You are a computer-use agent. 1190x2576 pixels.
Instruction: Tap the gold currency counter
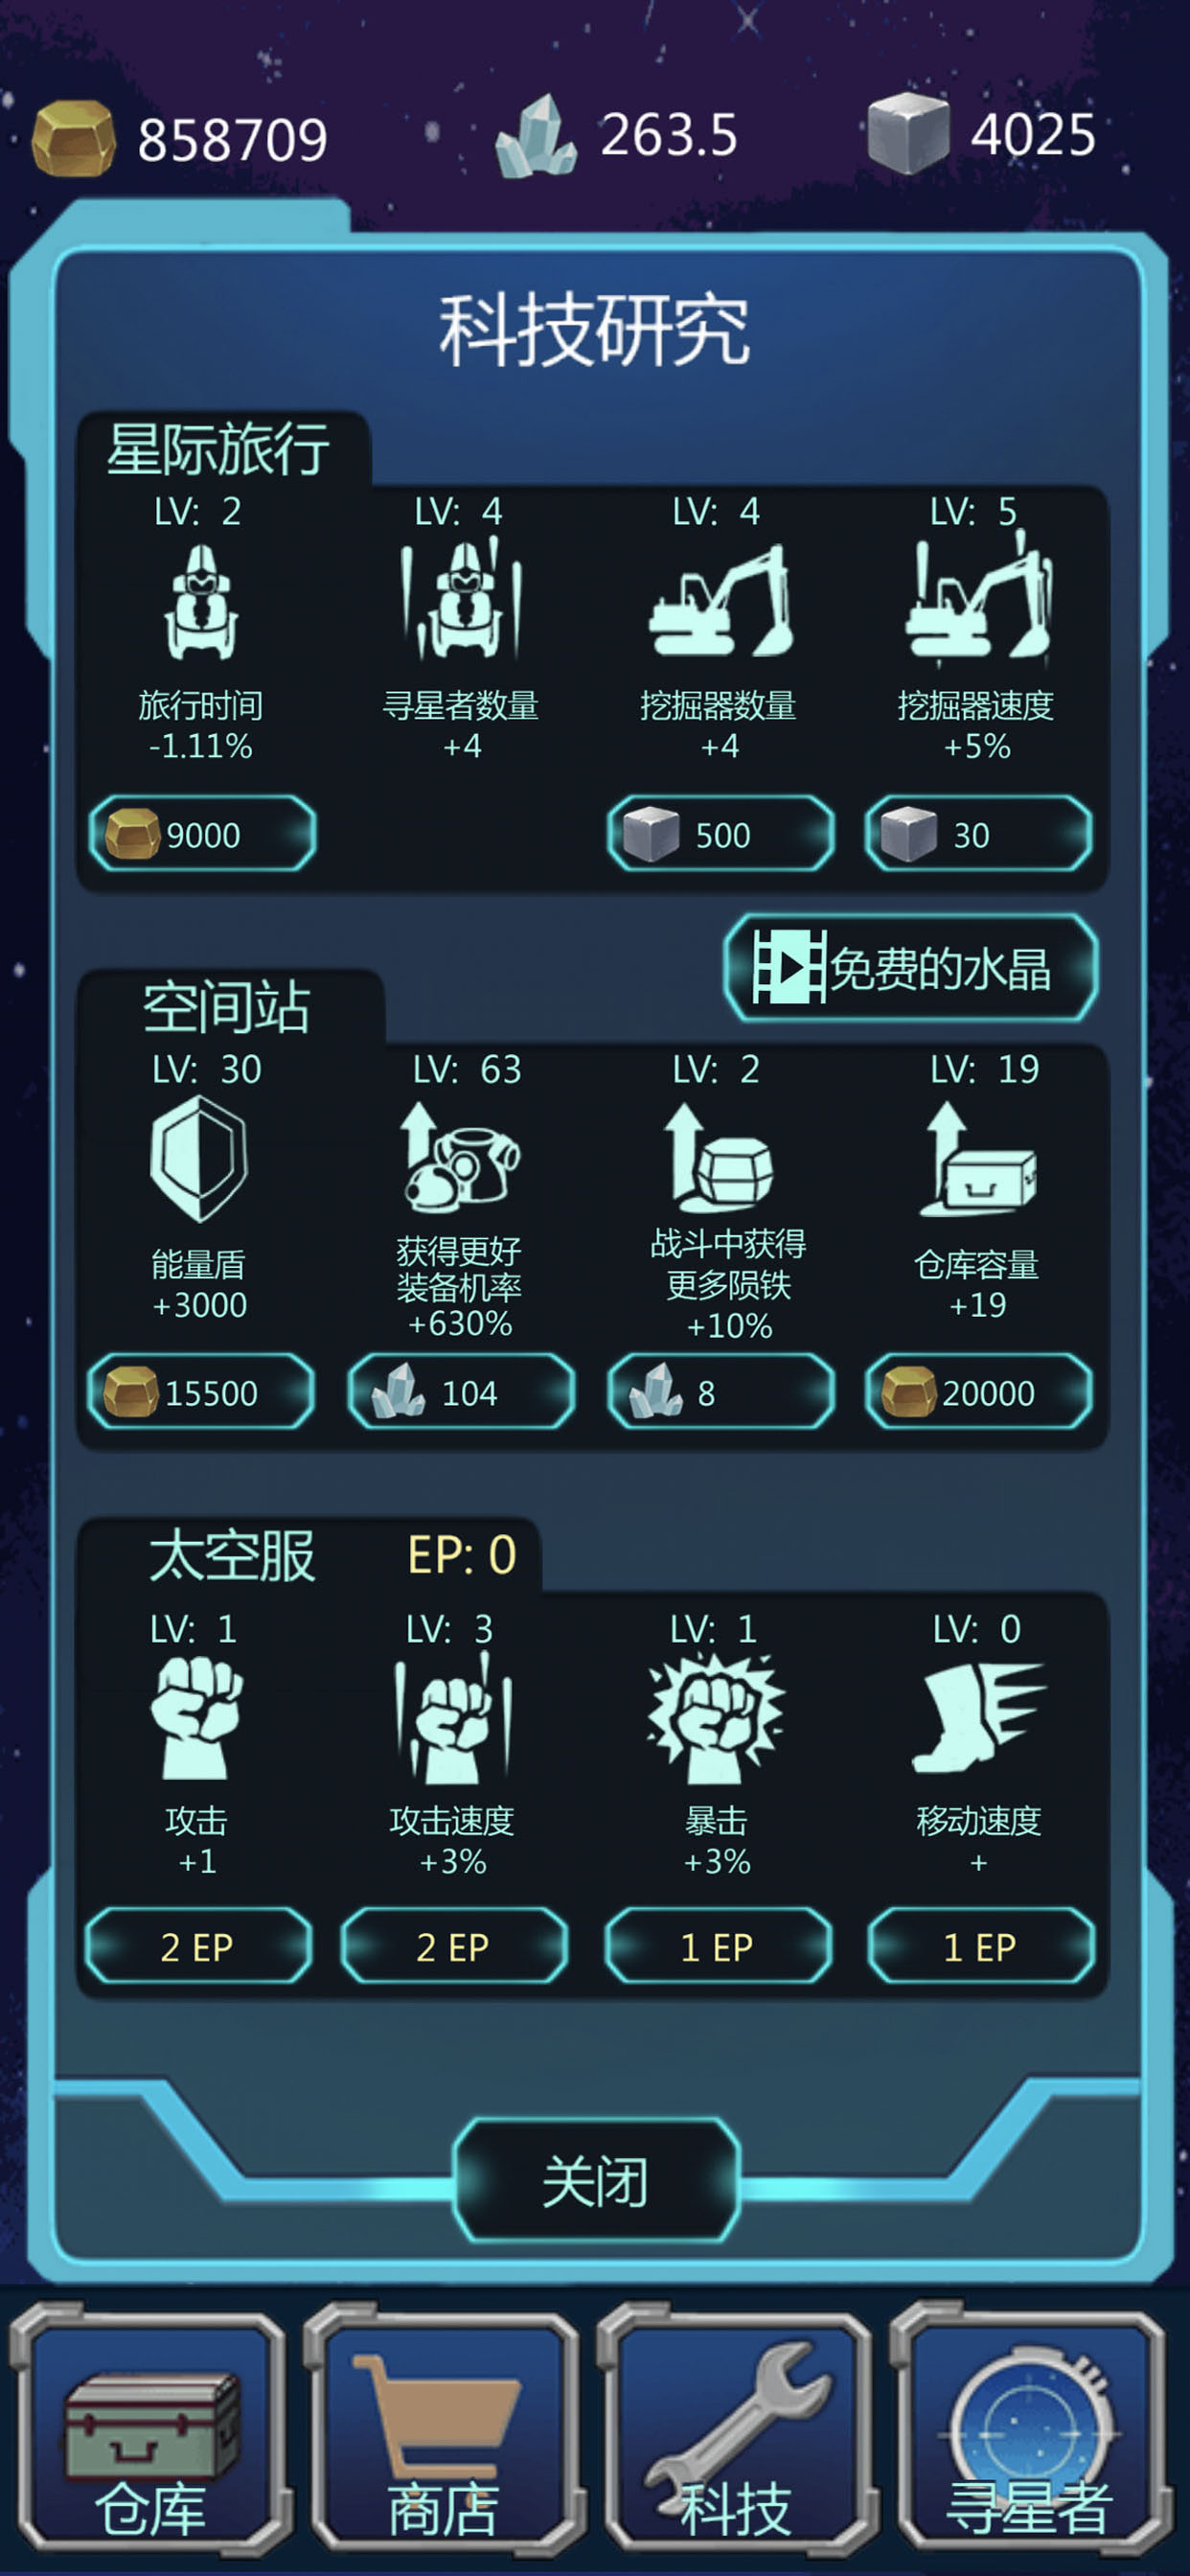pos(181,138)
